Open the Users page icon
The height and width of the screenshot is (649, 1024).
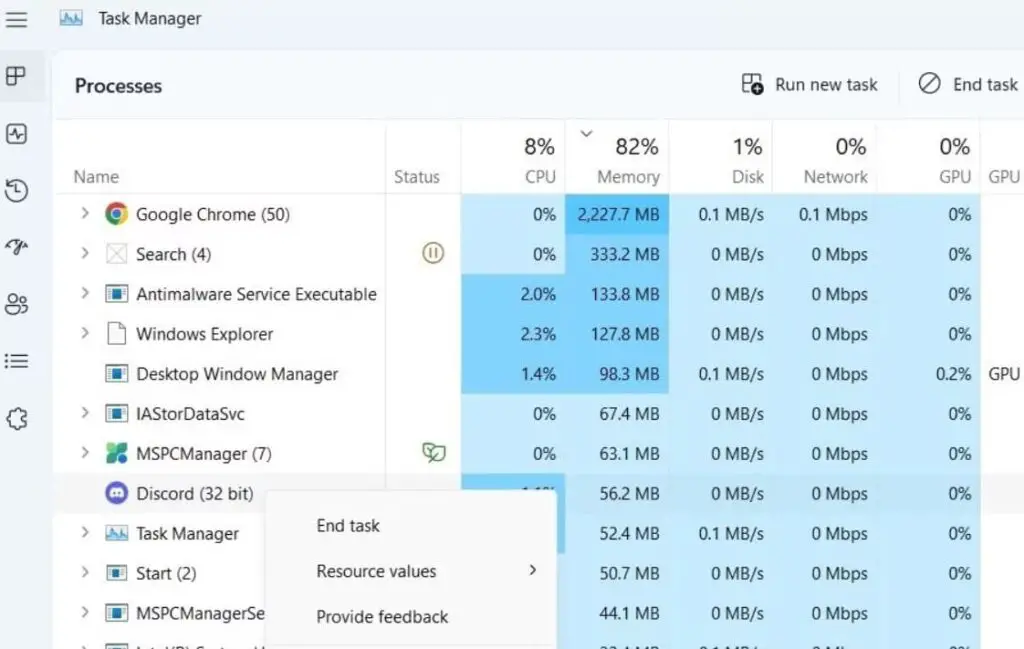tap(16, 305)
